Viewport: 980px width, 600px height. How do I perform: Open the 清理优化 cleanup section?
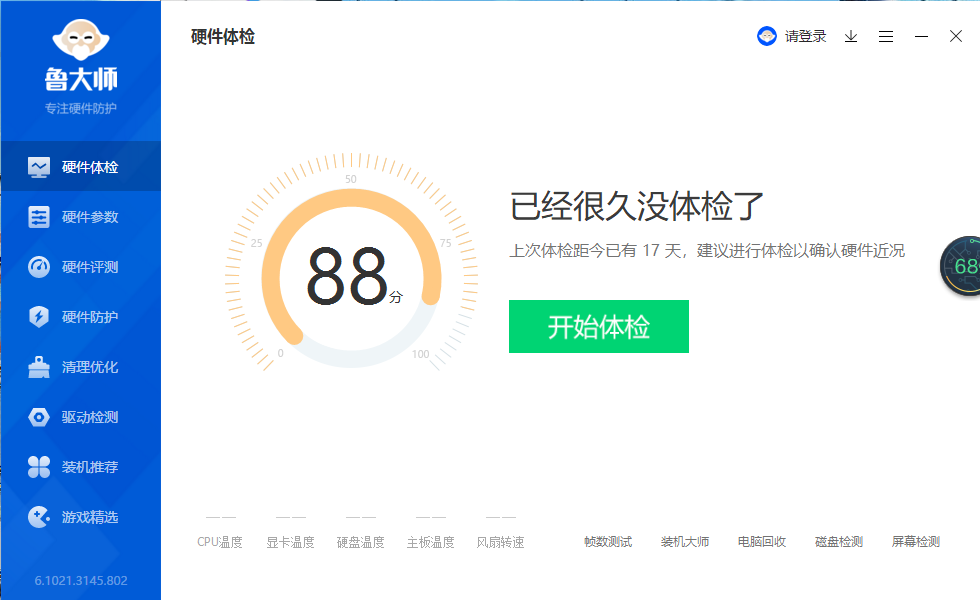click(x=80, y=366)
